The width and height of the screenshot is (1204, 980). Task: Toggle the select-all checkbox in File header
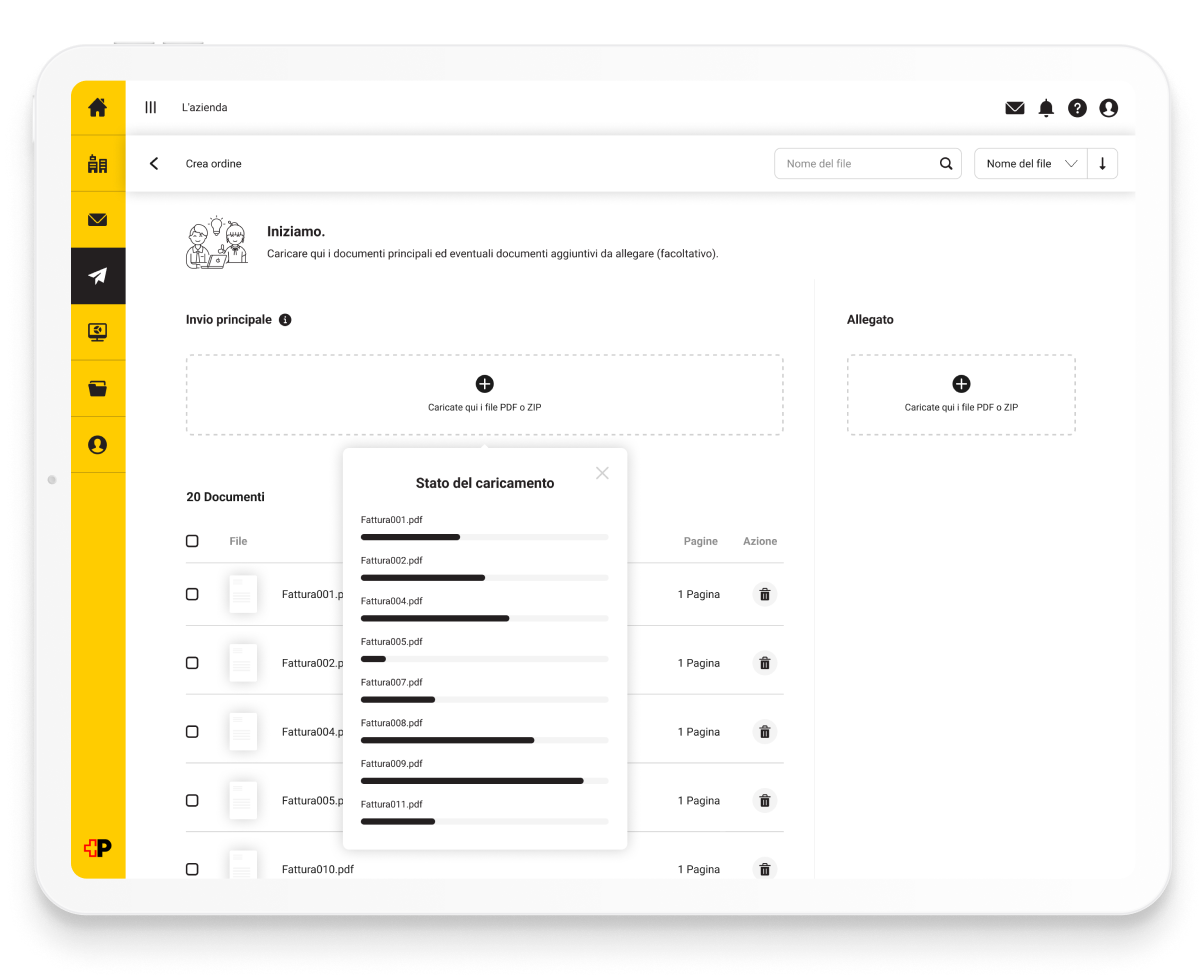(192, 541)
